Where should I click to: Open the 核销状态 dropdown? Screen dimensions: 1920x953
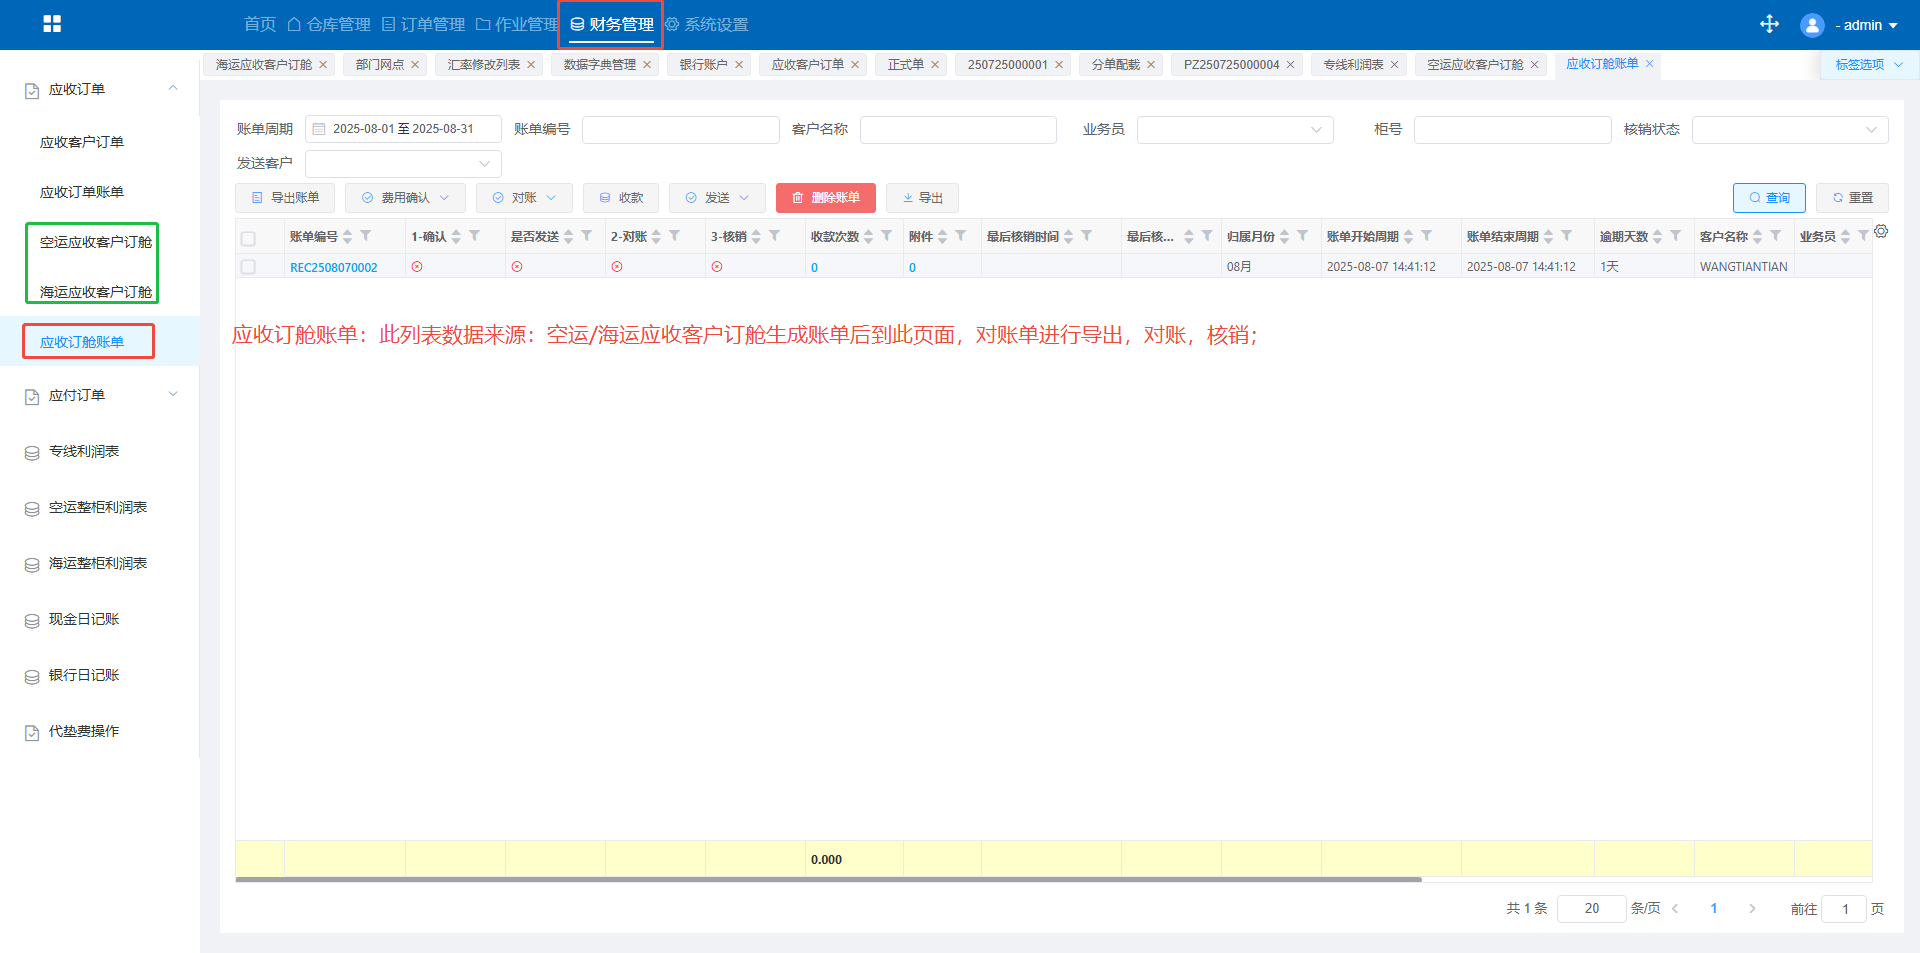(x=1789, y=130)
